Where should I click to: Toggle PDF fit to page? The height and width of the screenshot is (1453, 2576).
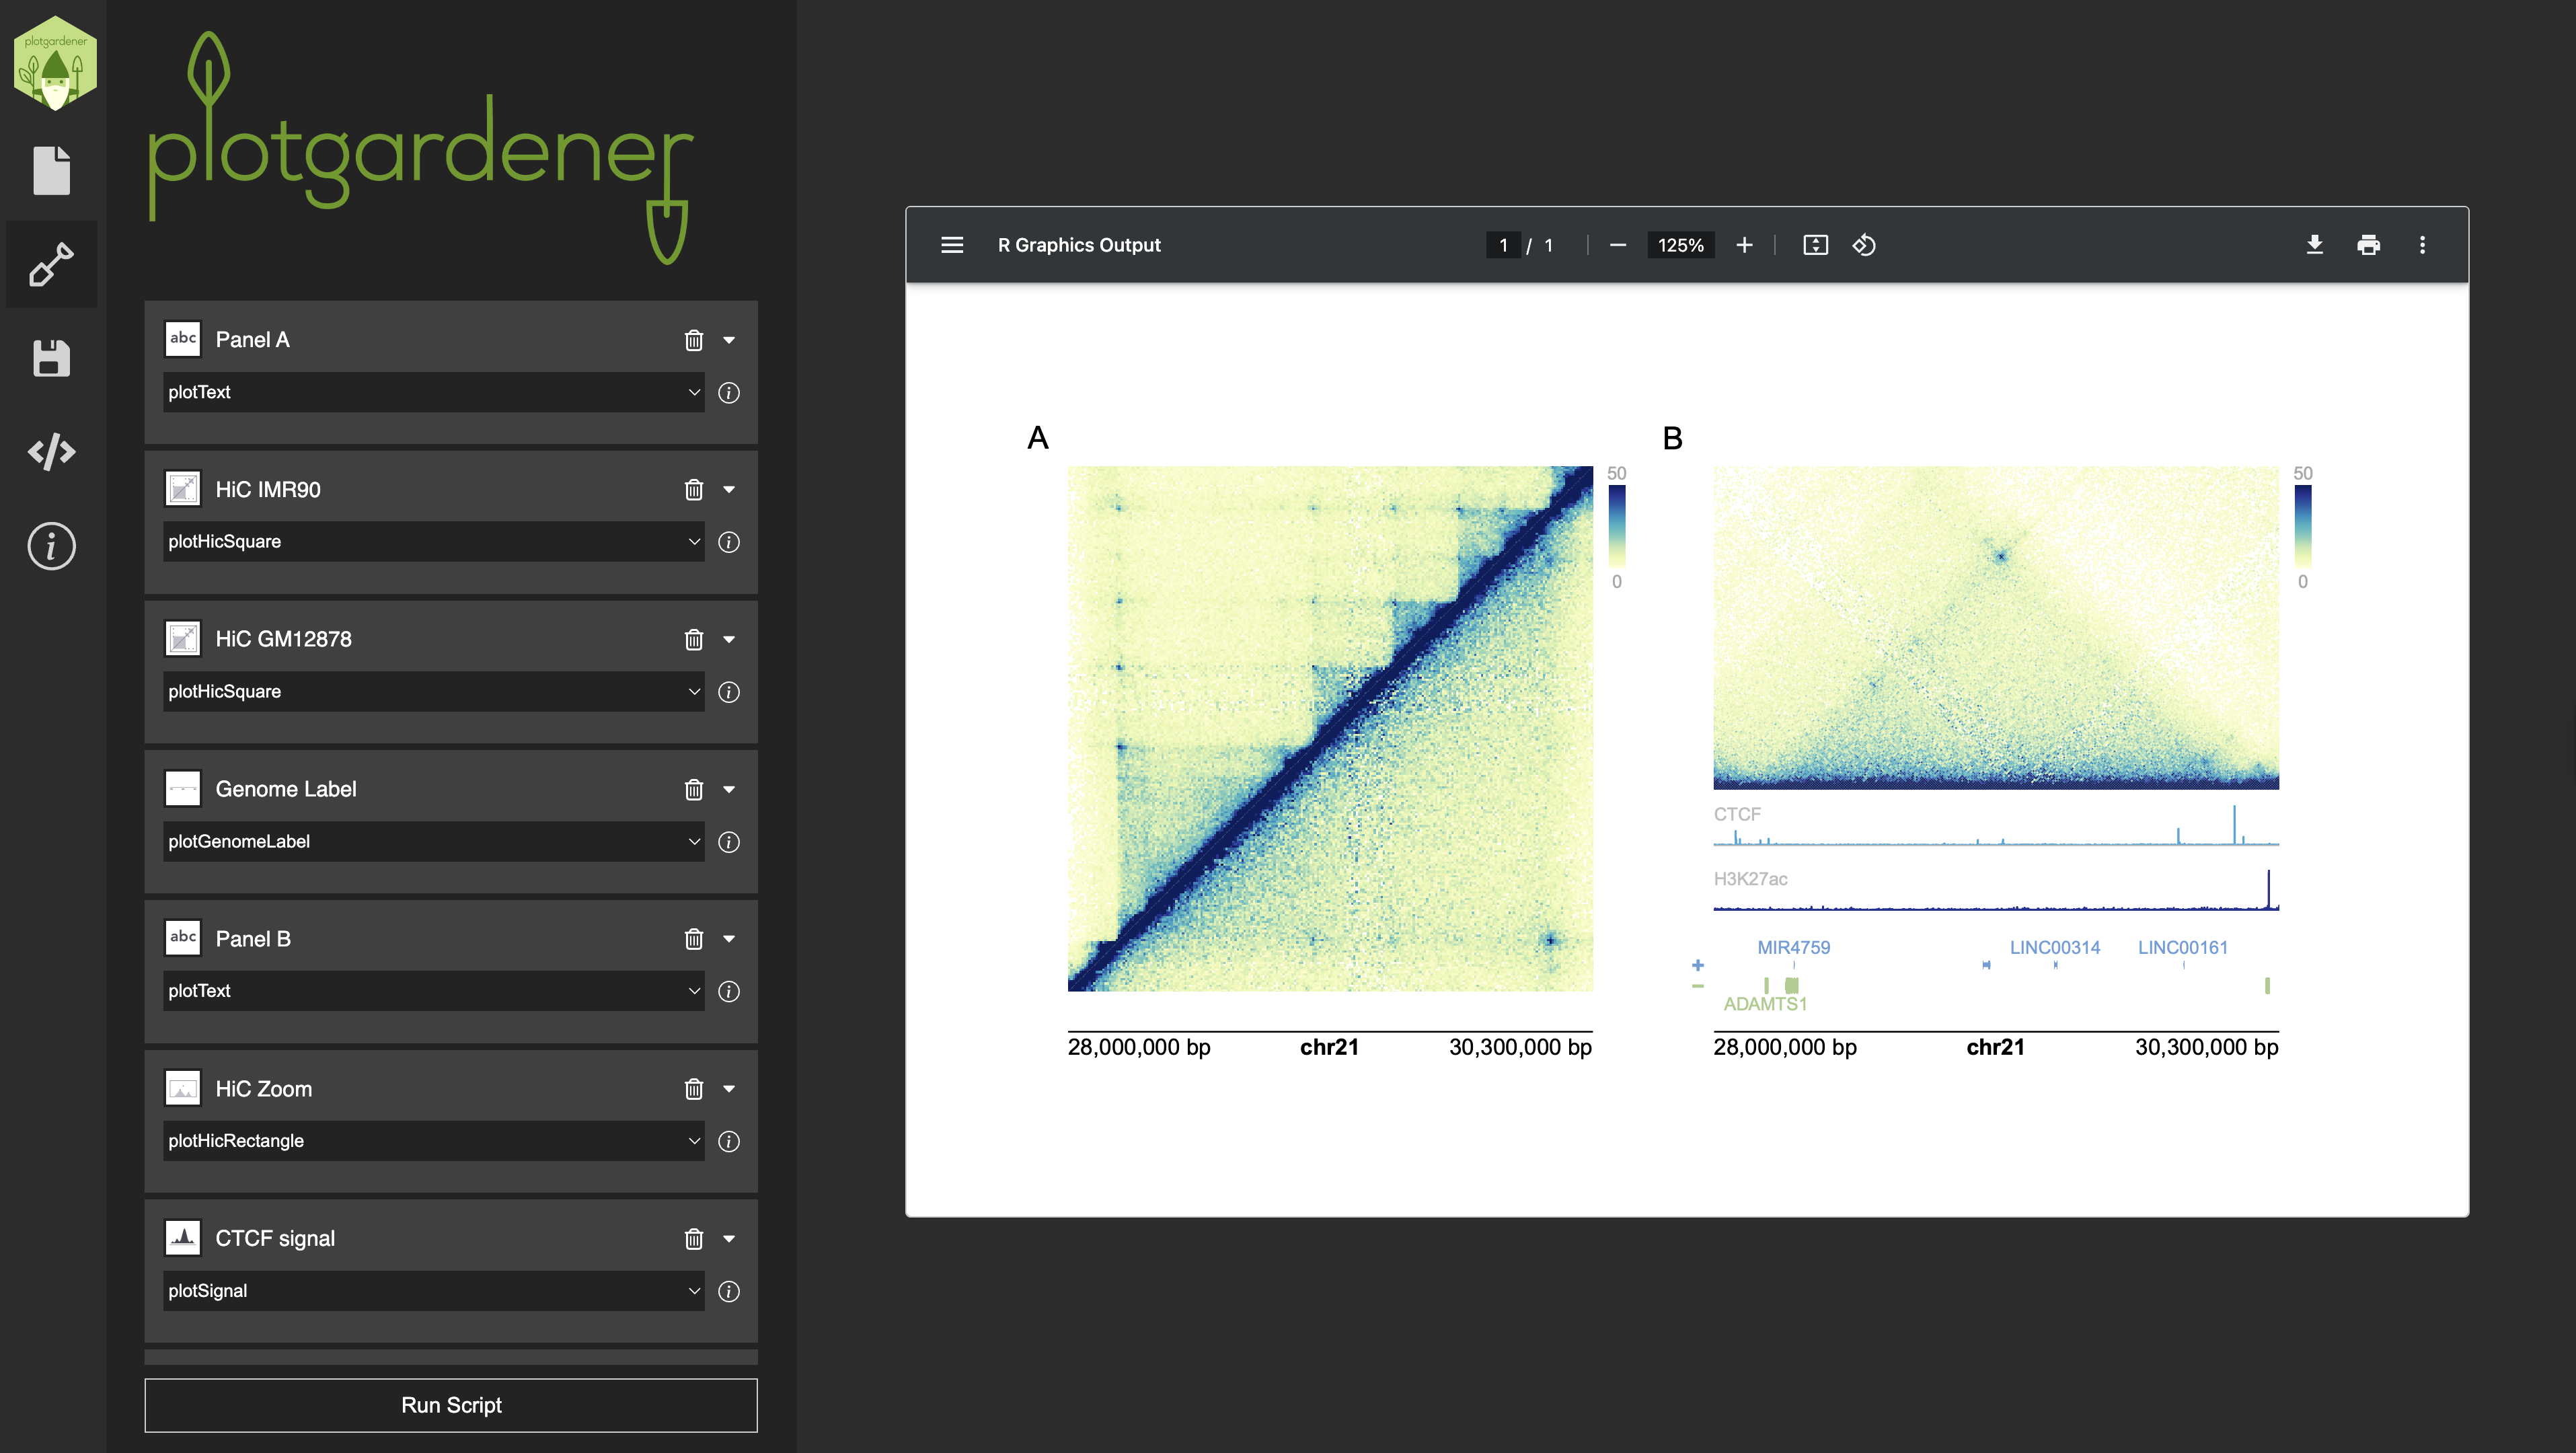tap(1815, 245)
